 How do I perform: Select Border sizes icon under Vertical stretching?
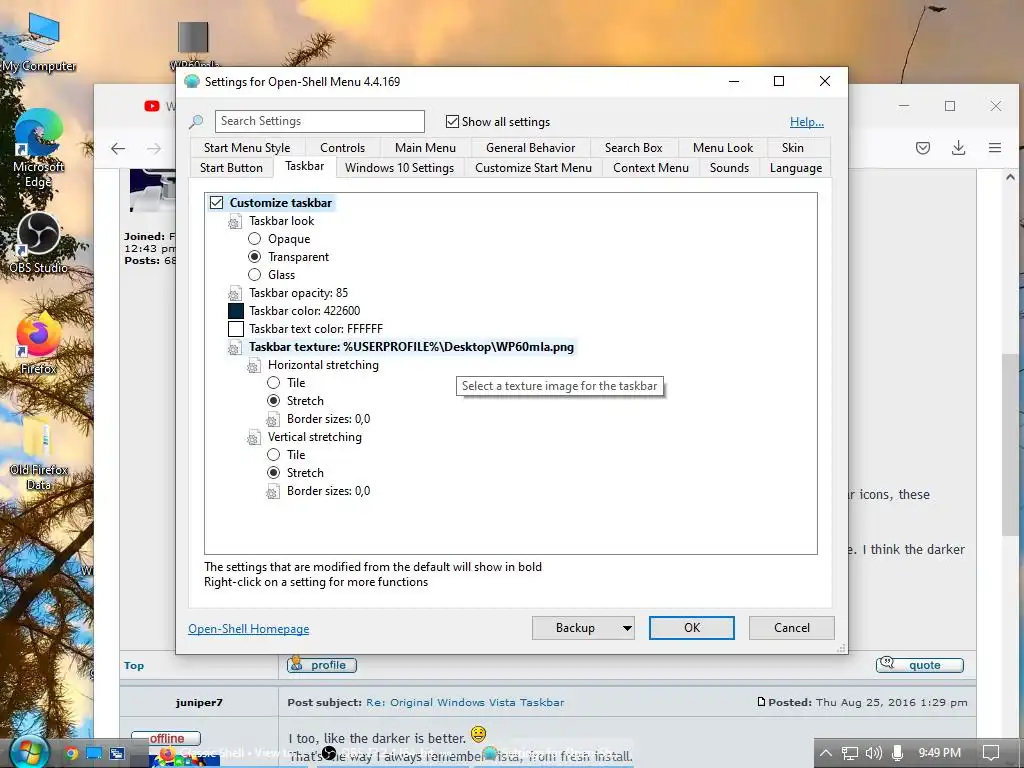pyautogui.click(x=272, y=491)
